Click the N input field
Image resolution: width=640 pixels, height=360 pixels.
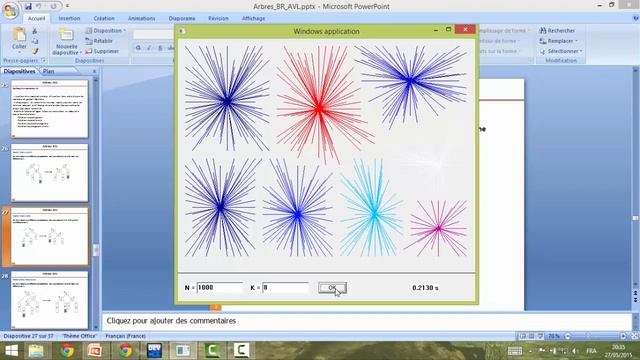tap(220, 288)
